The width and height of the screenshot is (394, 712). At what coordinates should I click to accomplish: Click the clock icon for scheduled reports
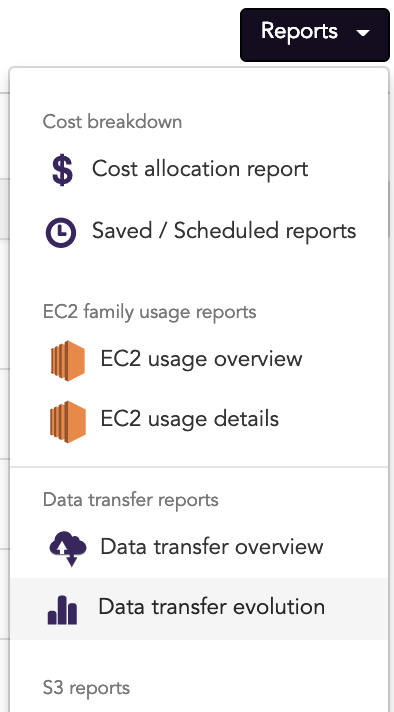click(61, 232)
